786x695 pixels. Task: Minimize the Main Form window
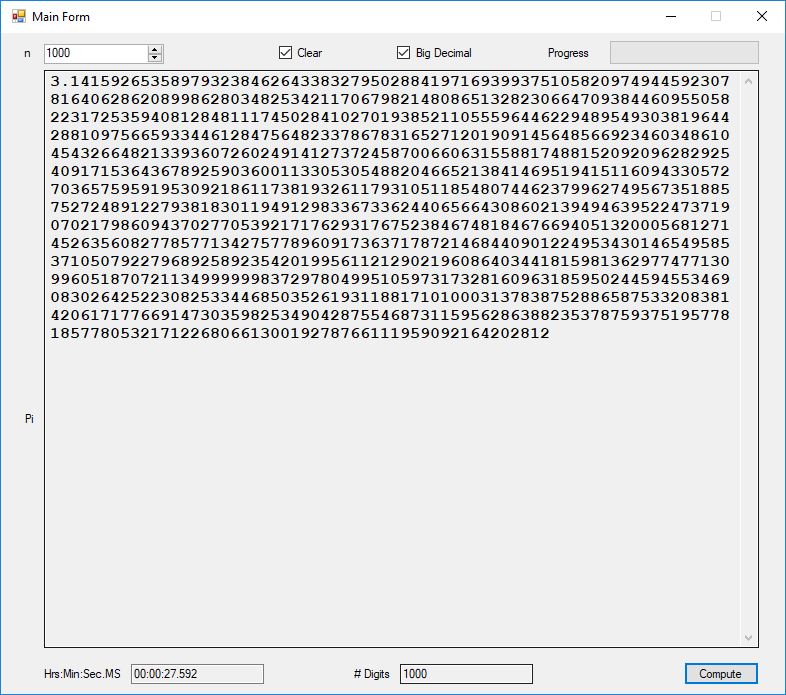pyautogui.click(x=669, y=16)
